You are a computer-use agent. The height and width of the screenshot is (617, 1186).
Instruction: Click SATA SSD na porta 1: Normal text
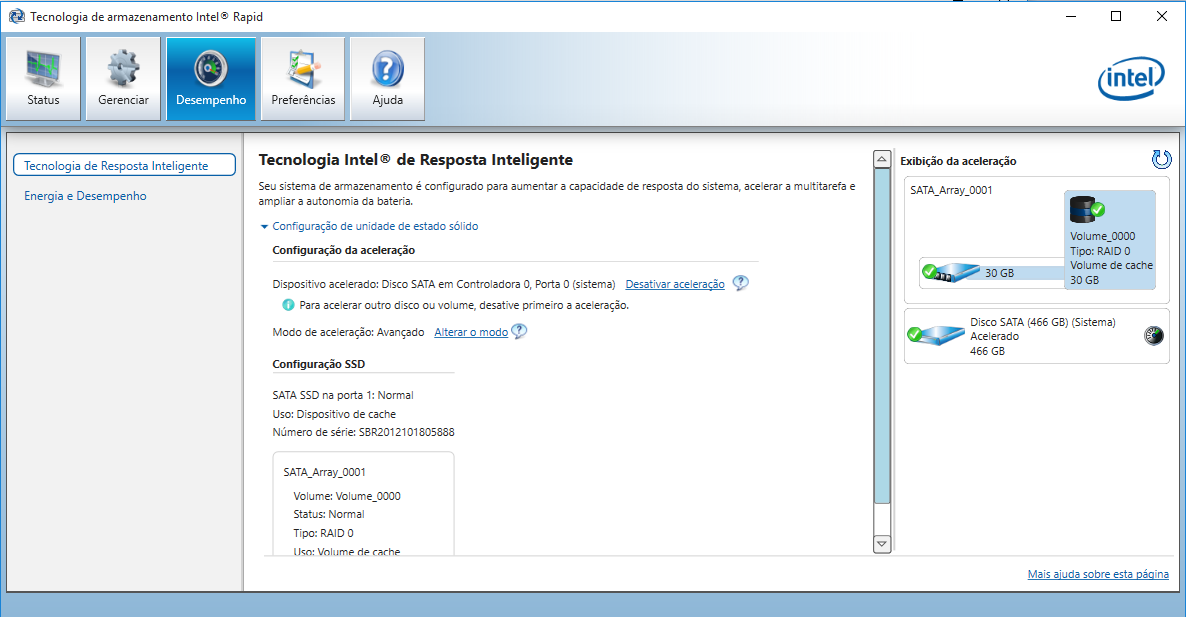343,395
